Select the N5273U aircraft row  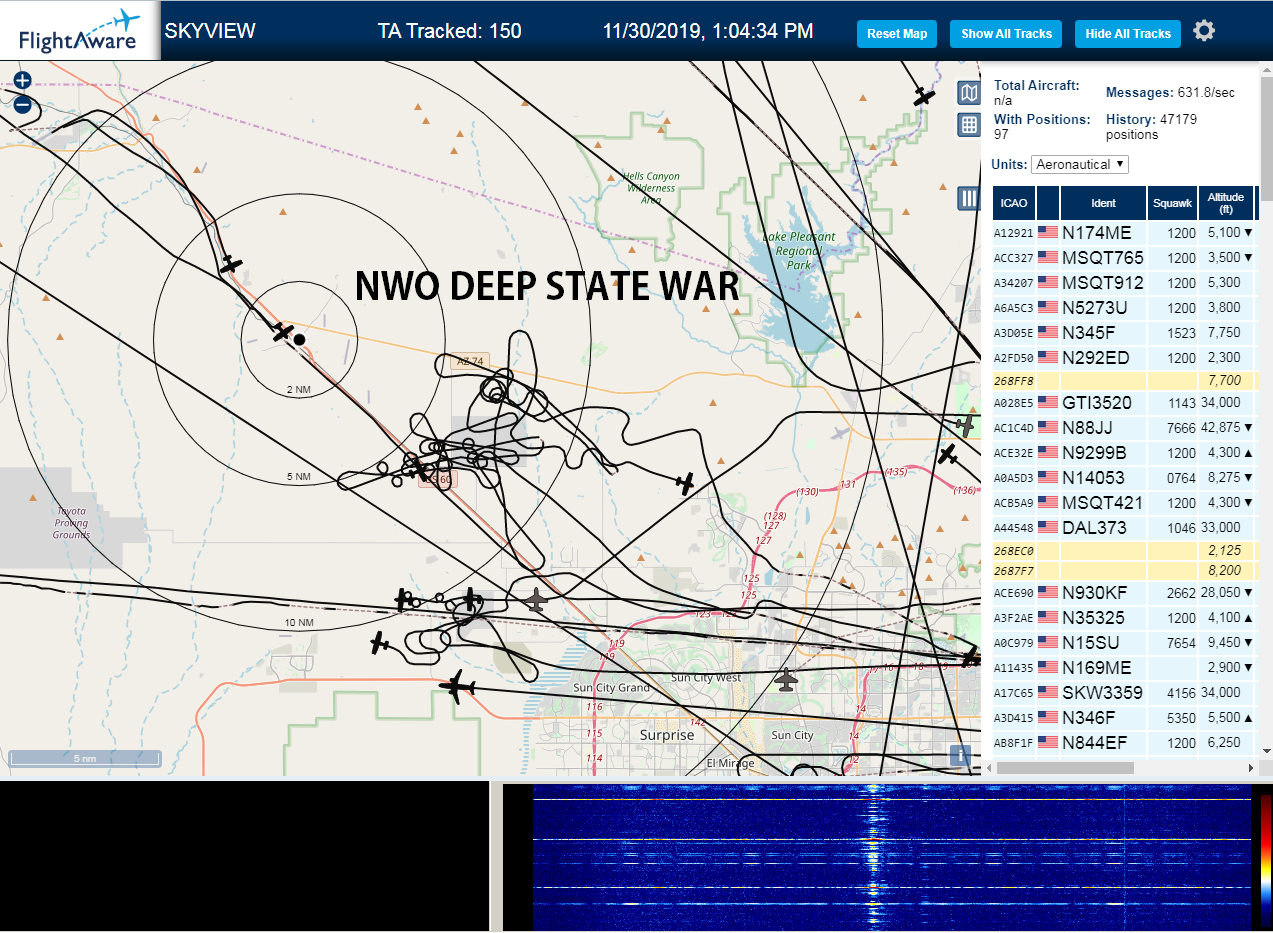(1125, 308)
